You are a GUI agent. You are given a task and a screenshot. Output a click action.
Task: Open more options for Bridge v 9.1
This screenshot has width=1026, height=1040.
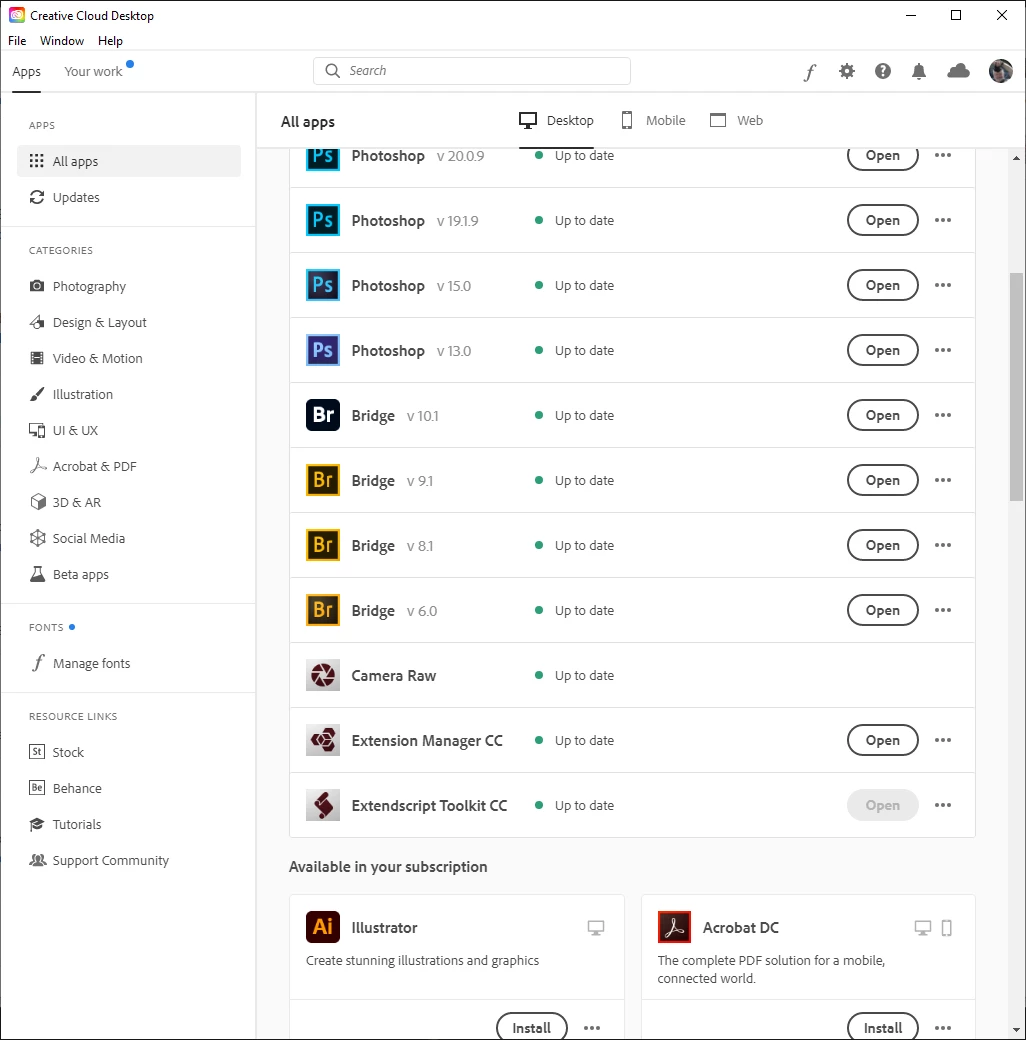[942, 480]
